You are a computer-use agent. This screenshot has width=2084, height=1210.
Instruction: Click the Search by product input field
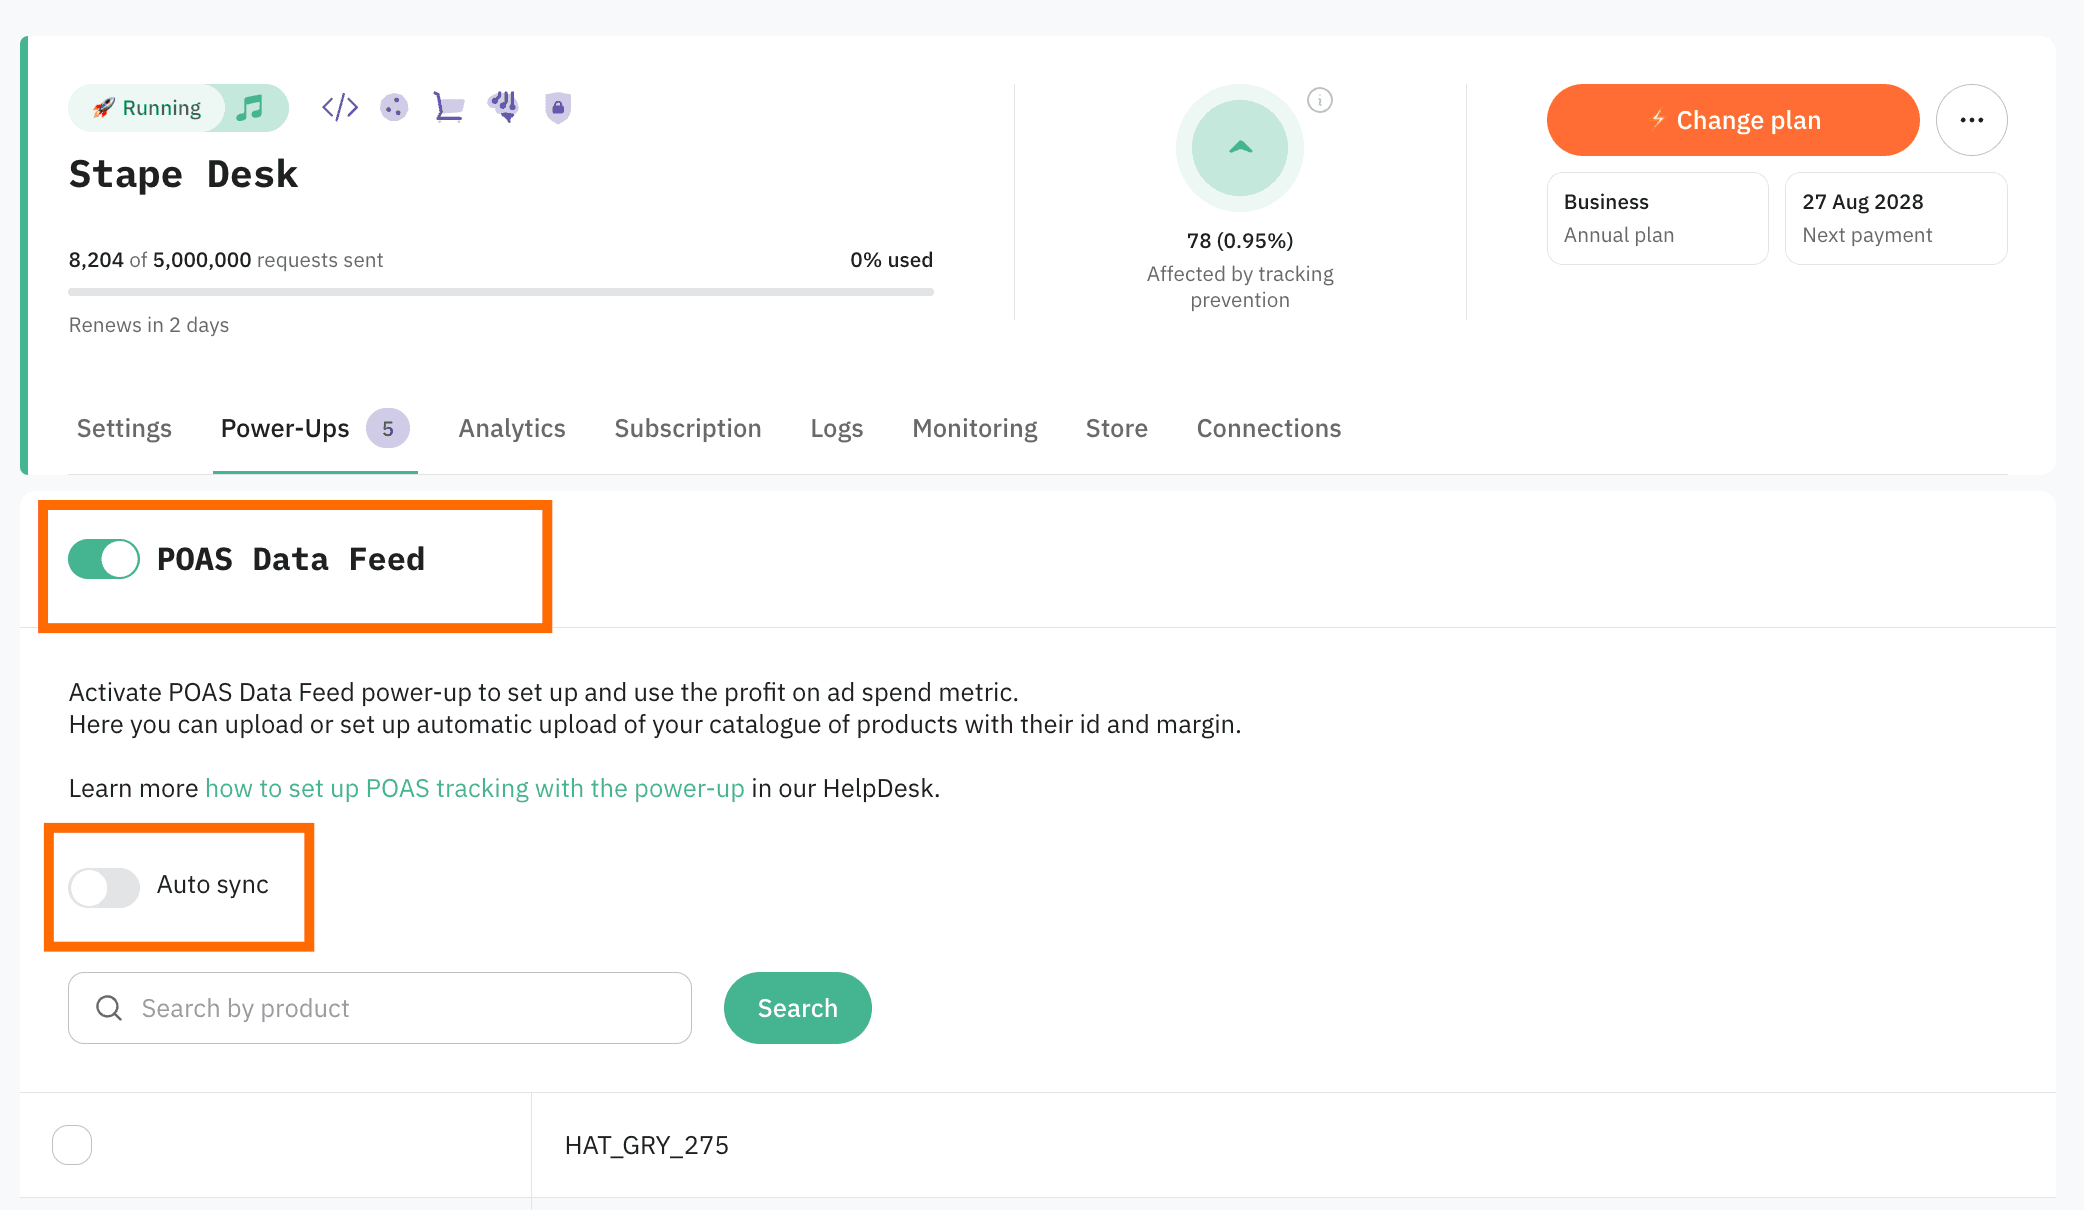pos(380,1008)
